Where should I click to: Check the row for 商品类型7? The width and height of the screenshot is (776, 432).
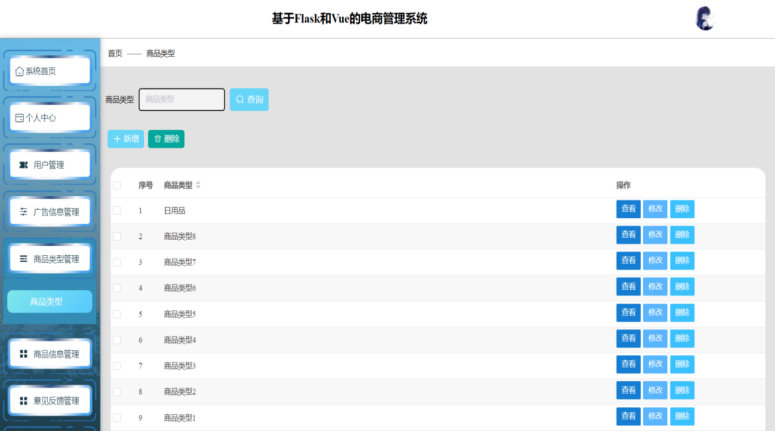[x=117, y=262]
